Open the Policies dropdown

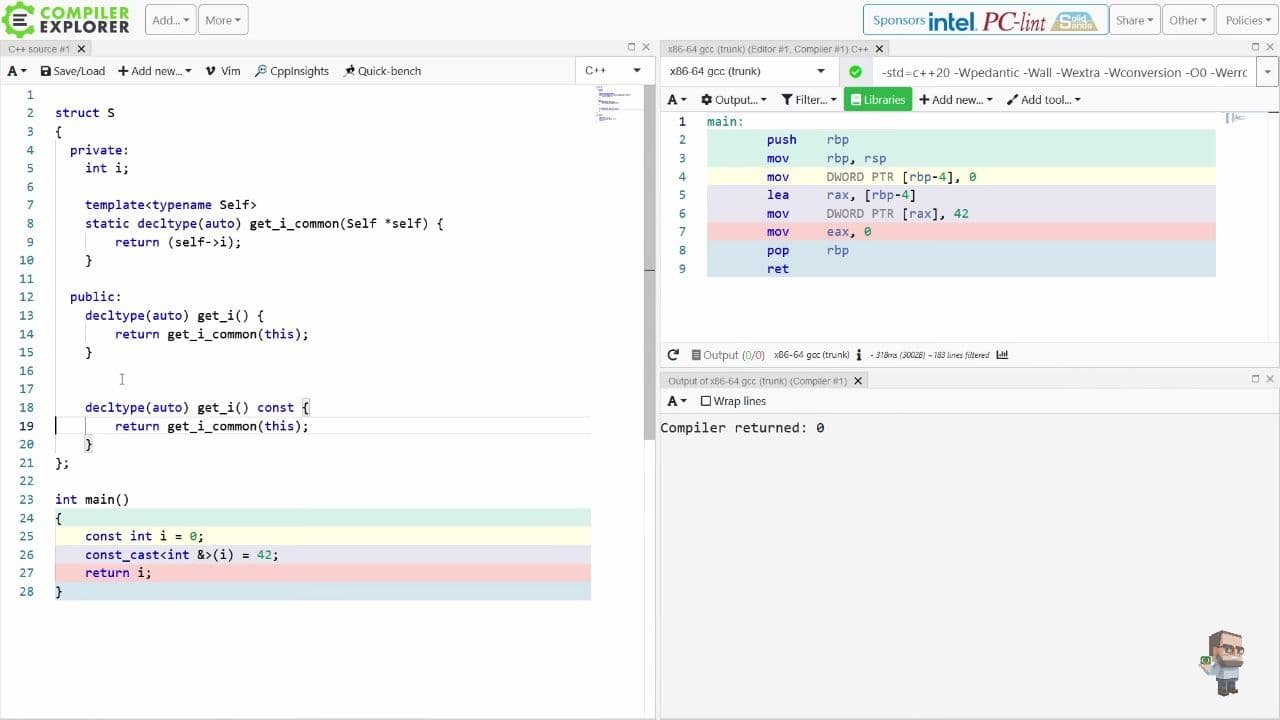click(1248, 20)
